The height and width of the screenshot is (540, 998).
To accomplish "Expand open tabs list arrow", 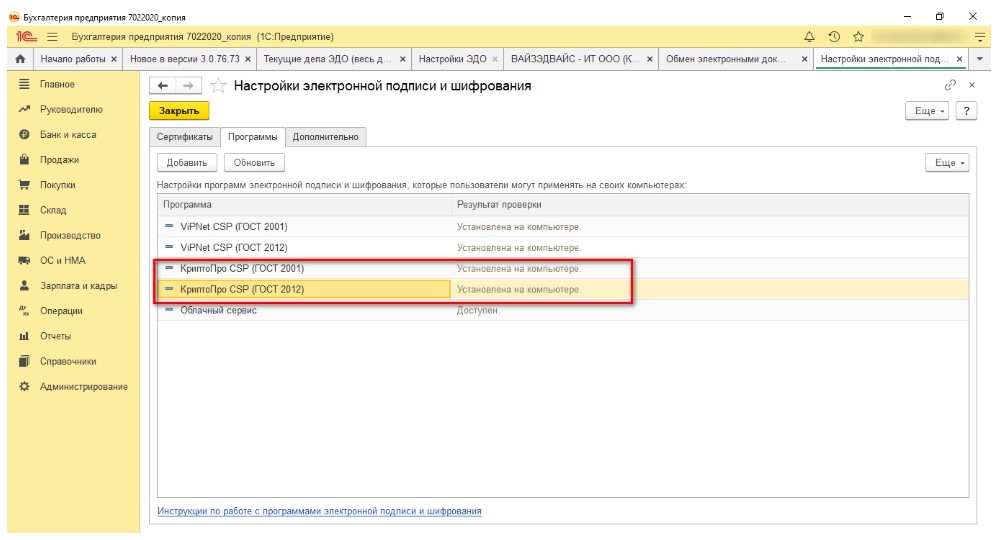I will 980,59.
